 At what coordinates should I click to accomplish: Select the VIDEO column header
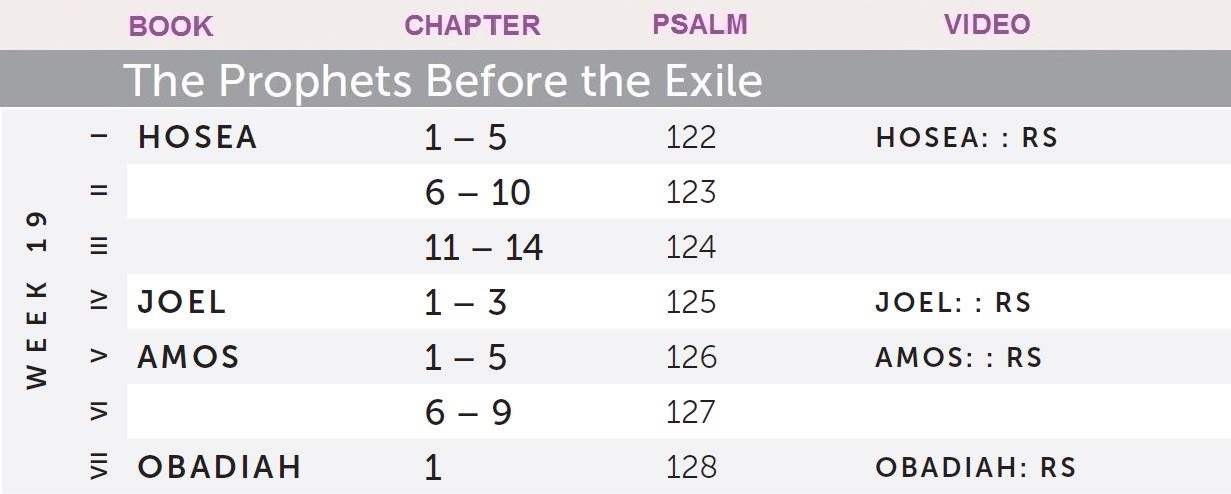[987, 25]
